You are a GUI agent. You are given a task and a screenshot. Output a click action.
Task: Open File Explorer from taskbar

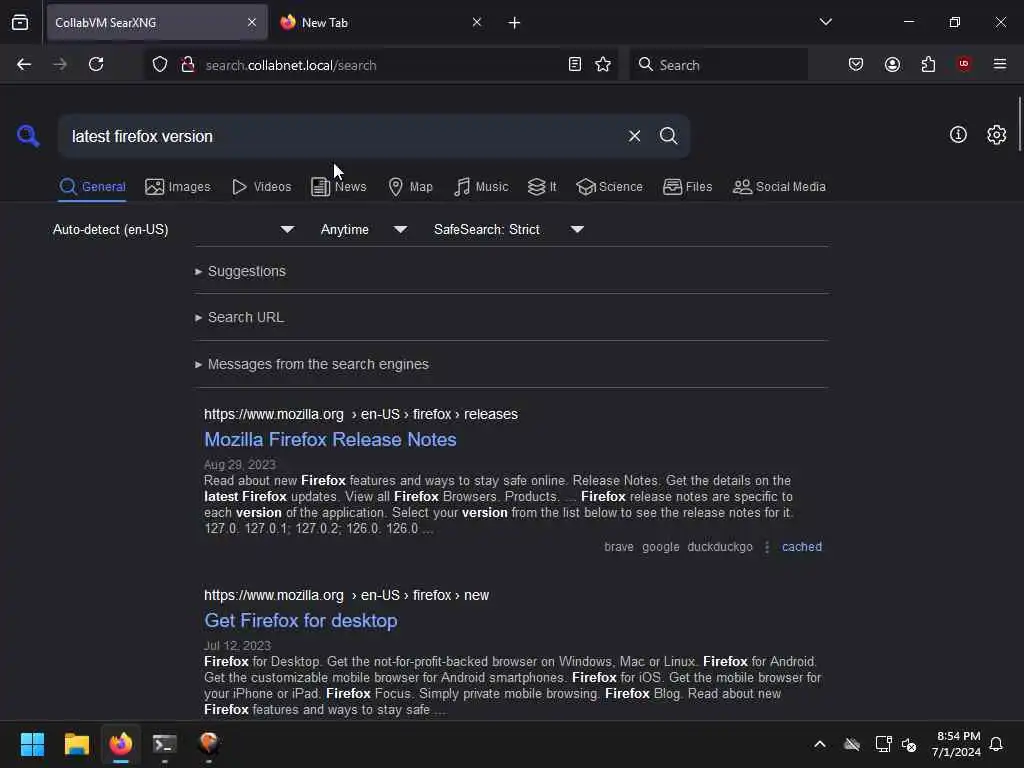(x=76, y=744)
